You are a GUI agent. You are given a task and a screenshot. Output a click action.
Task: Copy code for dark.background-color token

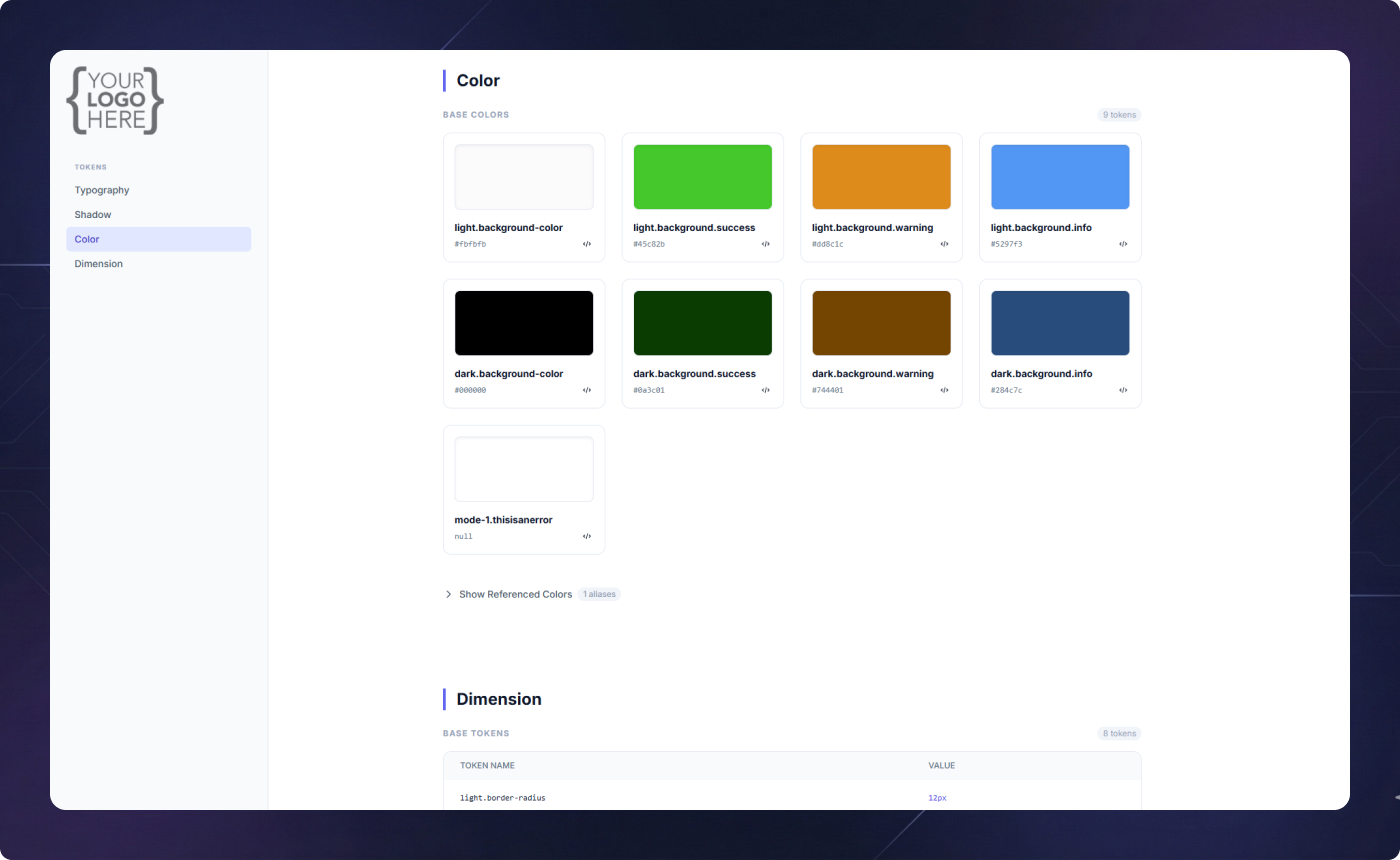tap(586, 390)
